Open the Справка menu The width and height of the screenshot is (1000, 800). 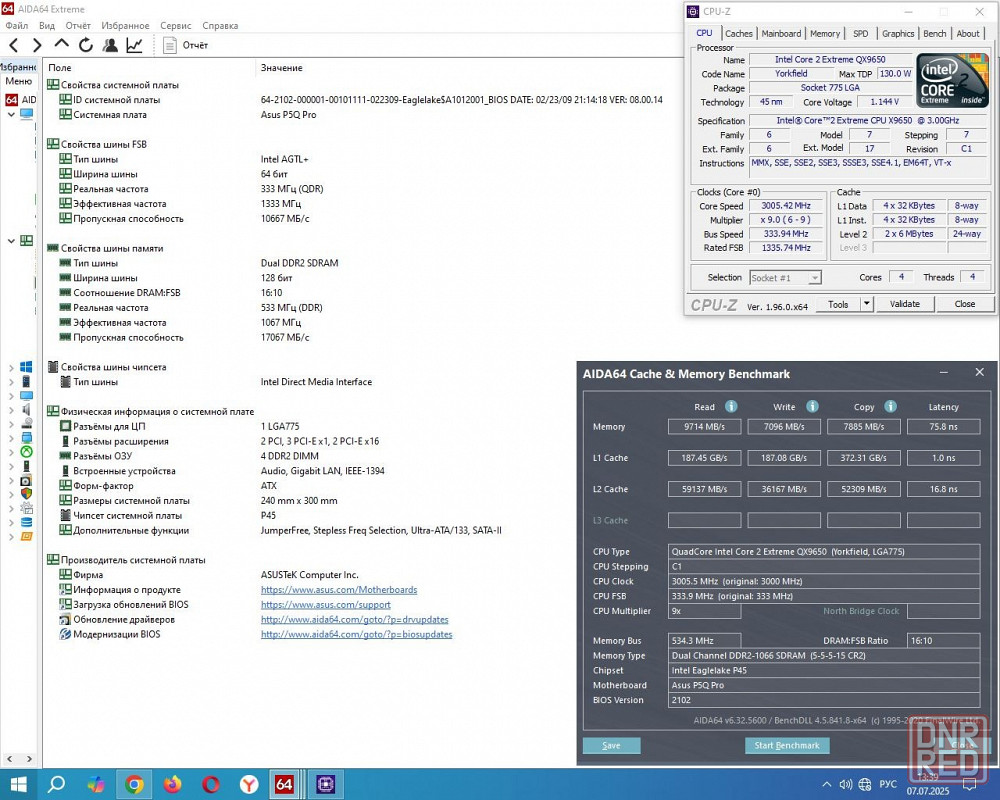[x=220, y=26]
